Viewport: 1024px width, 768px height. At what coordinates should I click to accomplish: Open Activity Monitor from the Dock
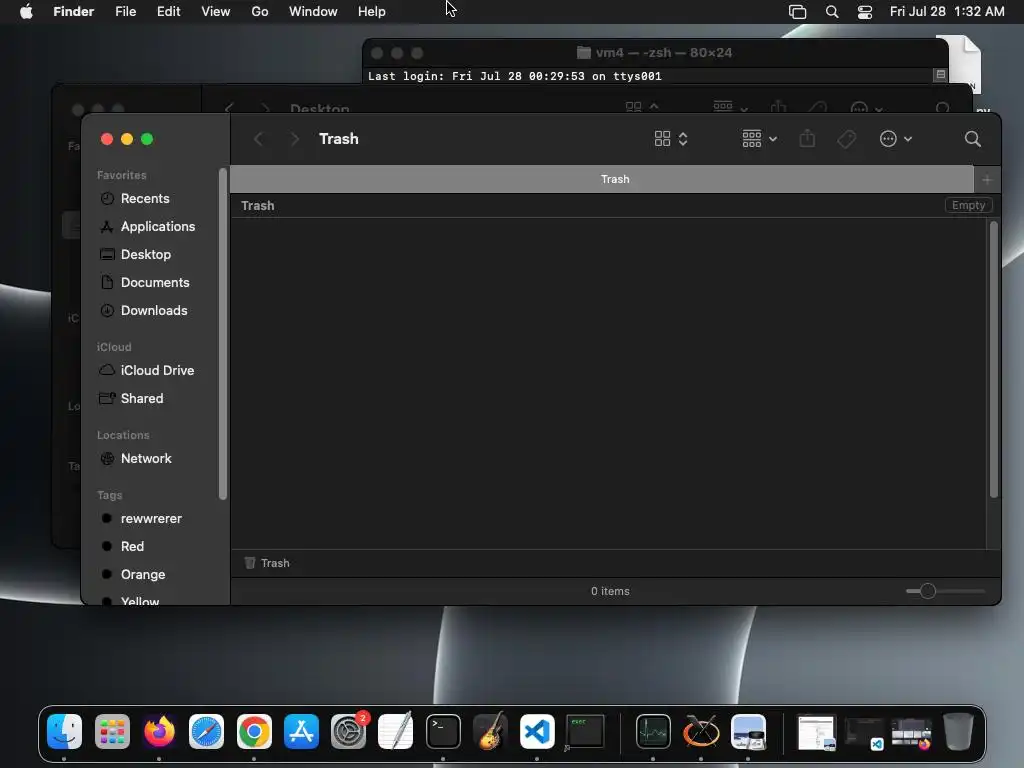click(x=653, y=731)
